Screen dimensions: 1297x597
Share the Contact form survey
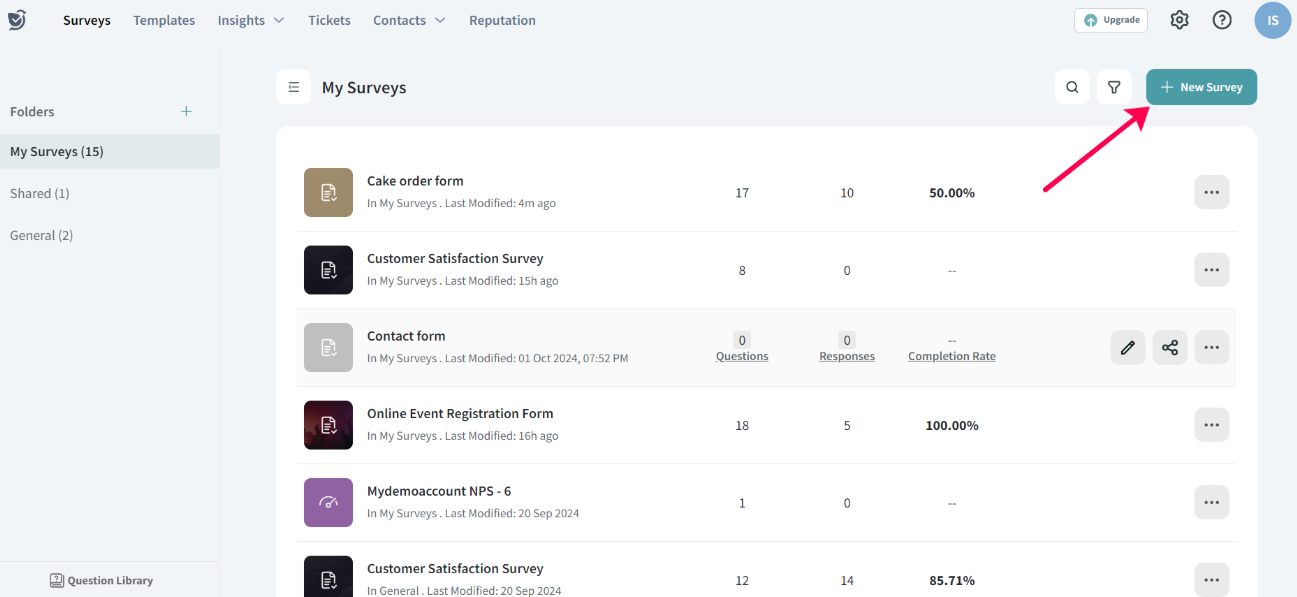coord(1170,347)
